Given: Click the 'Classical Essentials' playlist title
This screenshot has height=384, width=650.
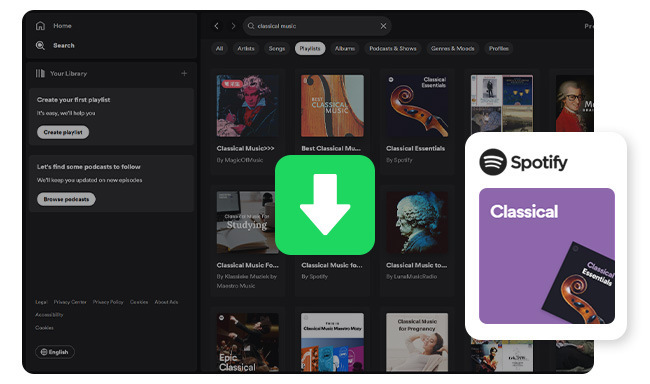Looking at the screenshot, I should coord(415,148).
